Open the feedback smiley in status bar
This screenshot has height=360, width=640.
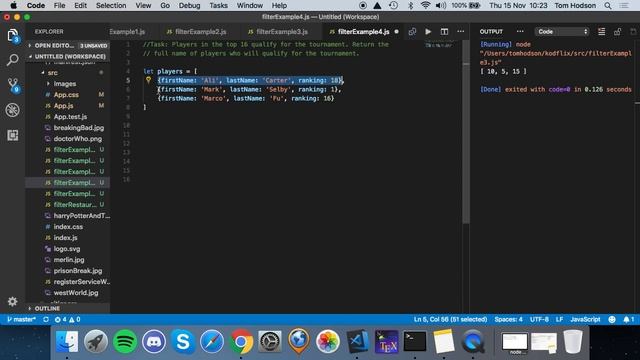[x=612, y=320]
